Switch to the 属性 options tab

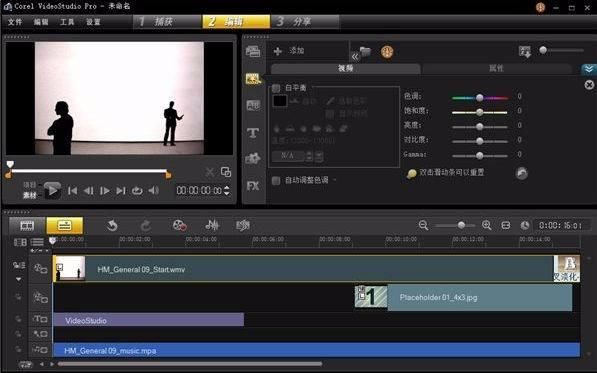[x=496, y=68]
